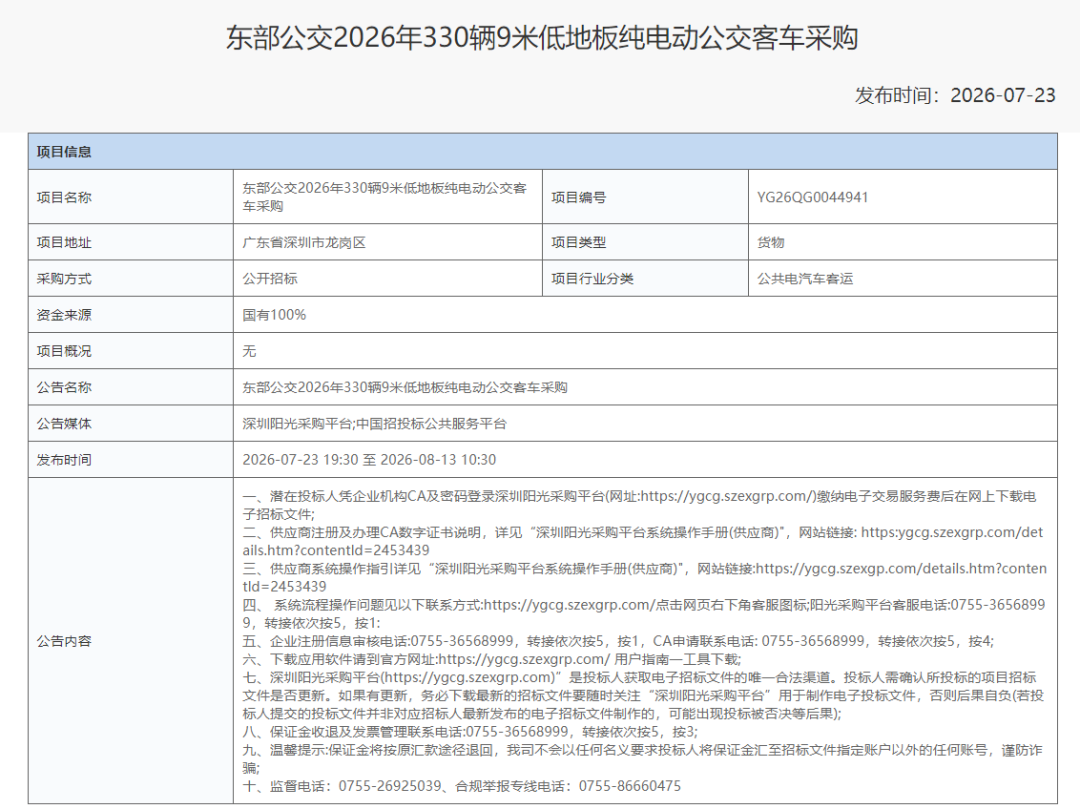The width and height of the screenshot is (1080, 809).
Task: Click the 无 value in 项目概况 row
Action: tap(249, 351)
